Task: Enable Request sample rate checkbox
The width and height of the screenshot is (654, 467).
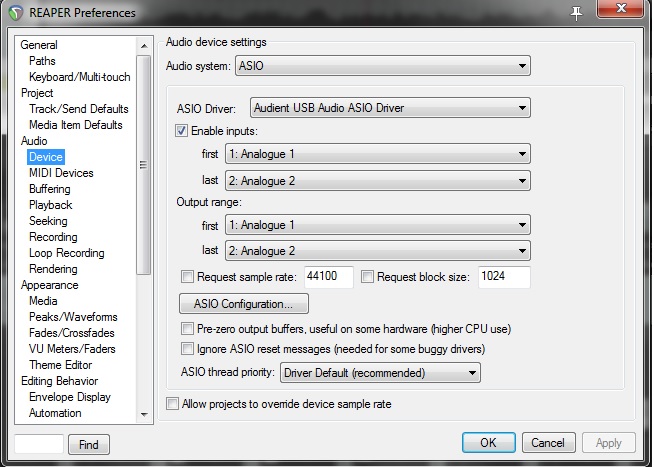Action: point(187,277)
